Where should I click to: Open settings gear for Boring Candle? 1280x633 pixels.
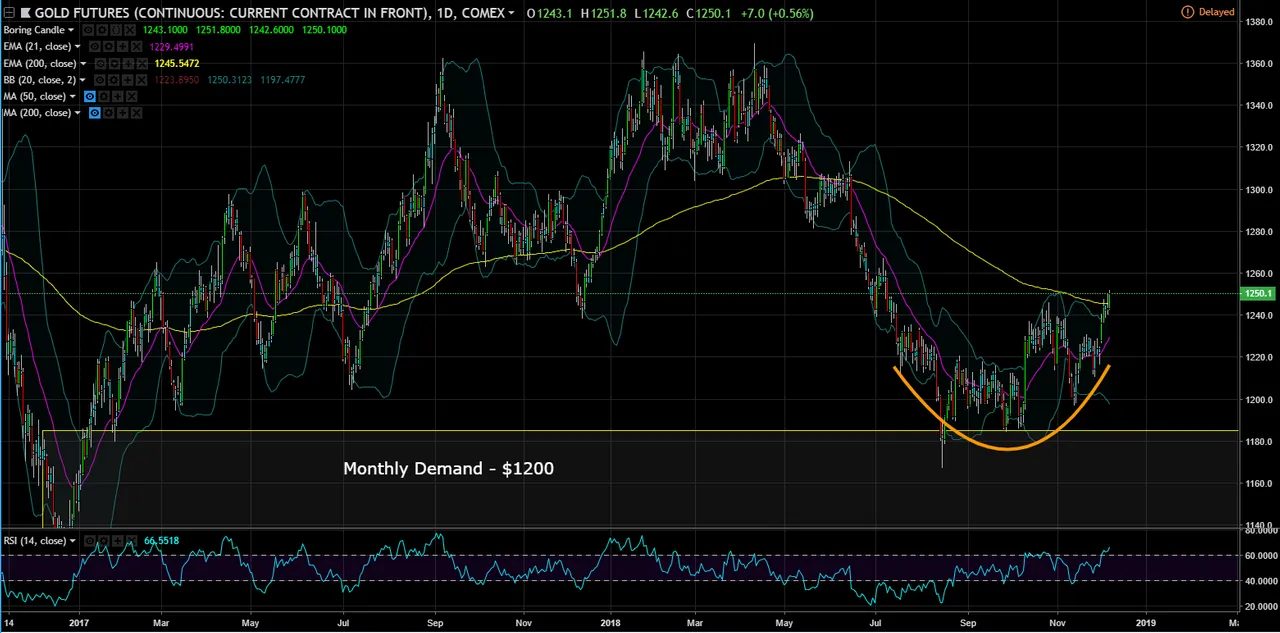(103, 30)
